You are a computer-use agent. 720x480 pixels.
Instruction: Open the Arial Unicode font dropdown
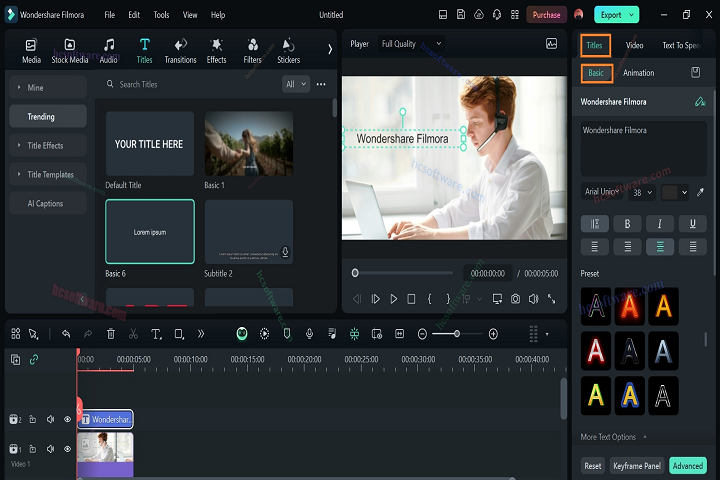pyautogui.click(x=602, y=192)
